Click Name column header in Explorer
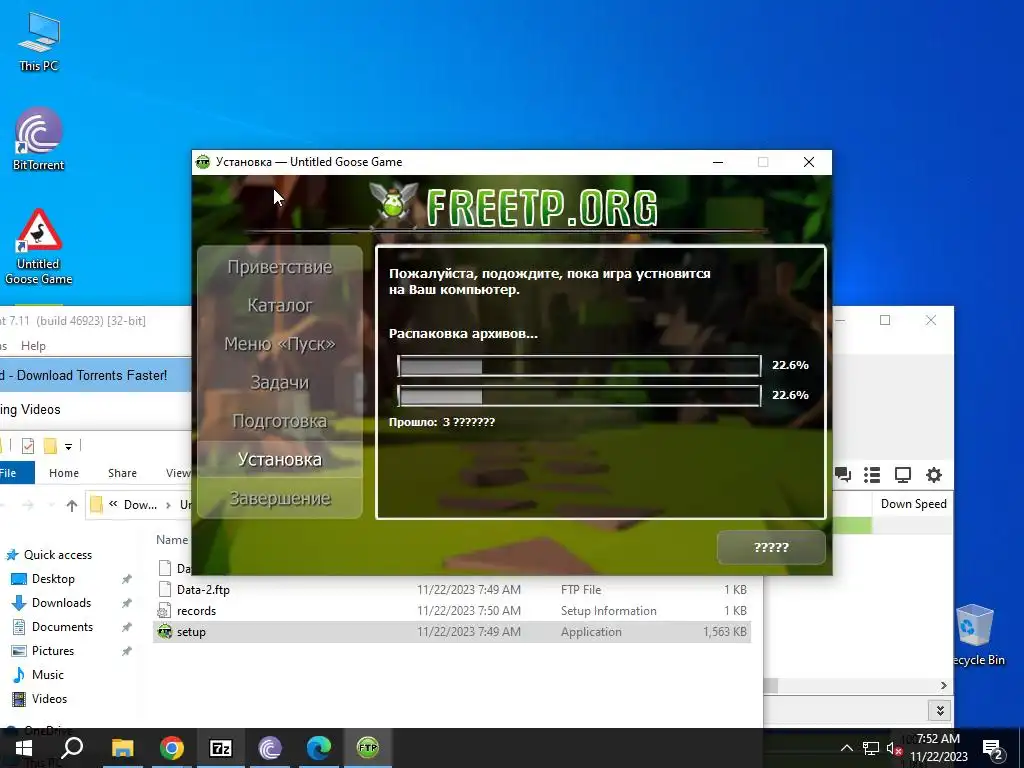This screenshot has height=768, width=1024. tap(172, 539)
